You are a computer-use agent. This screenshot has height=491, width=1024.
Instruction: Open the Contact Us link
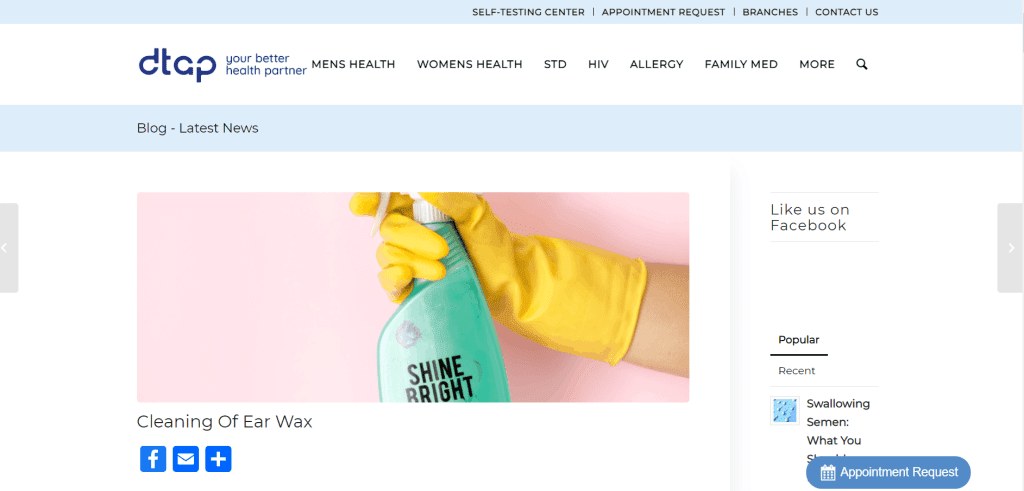(x=846, y=12)
